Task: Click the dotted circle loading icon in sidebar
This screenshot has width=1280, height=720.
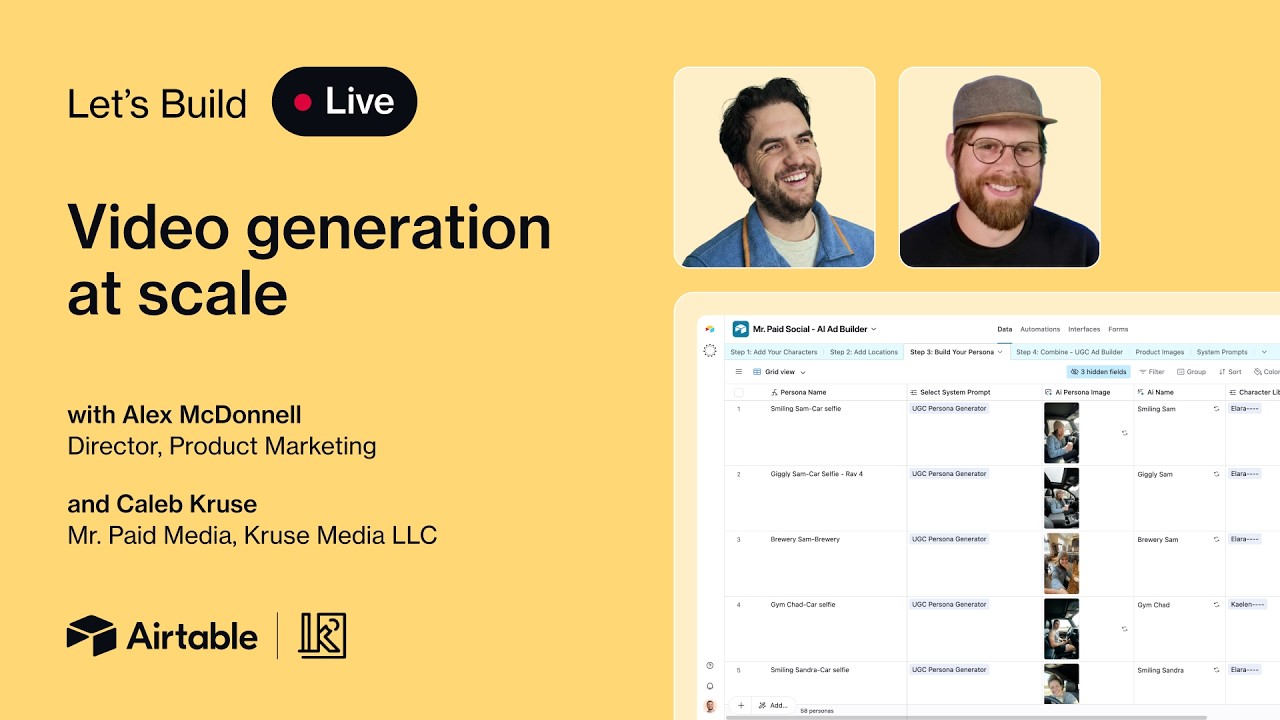Action: click(x=710, y=351)
